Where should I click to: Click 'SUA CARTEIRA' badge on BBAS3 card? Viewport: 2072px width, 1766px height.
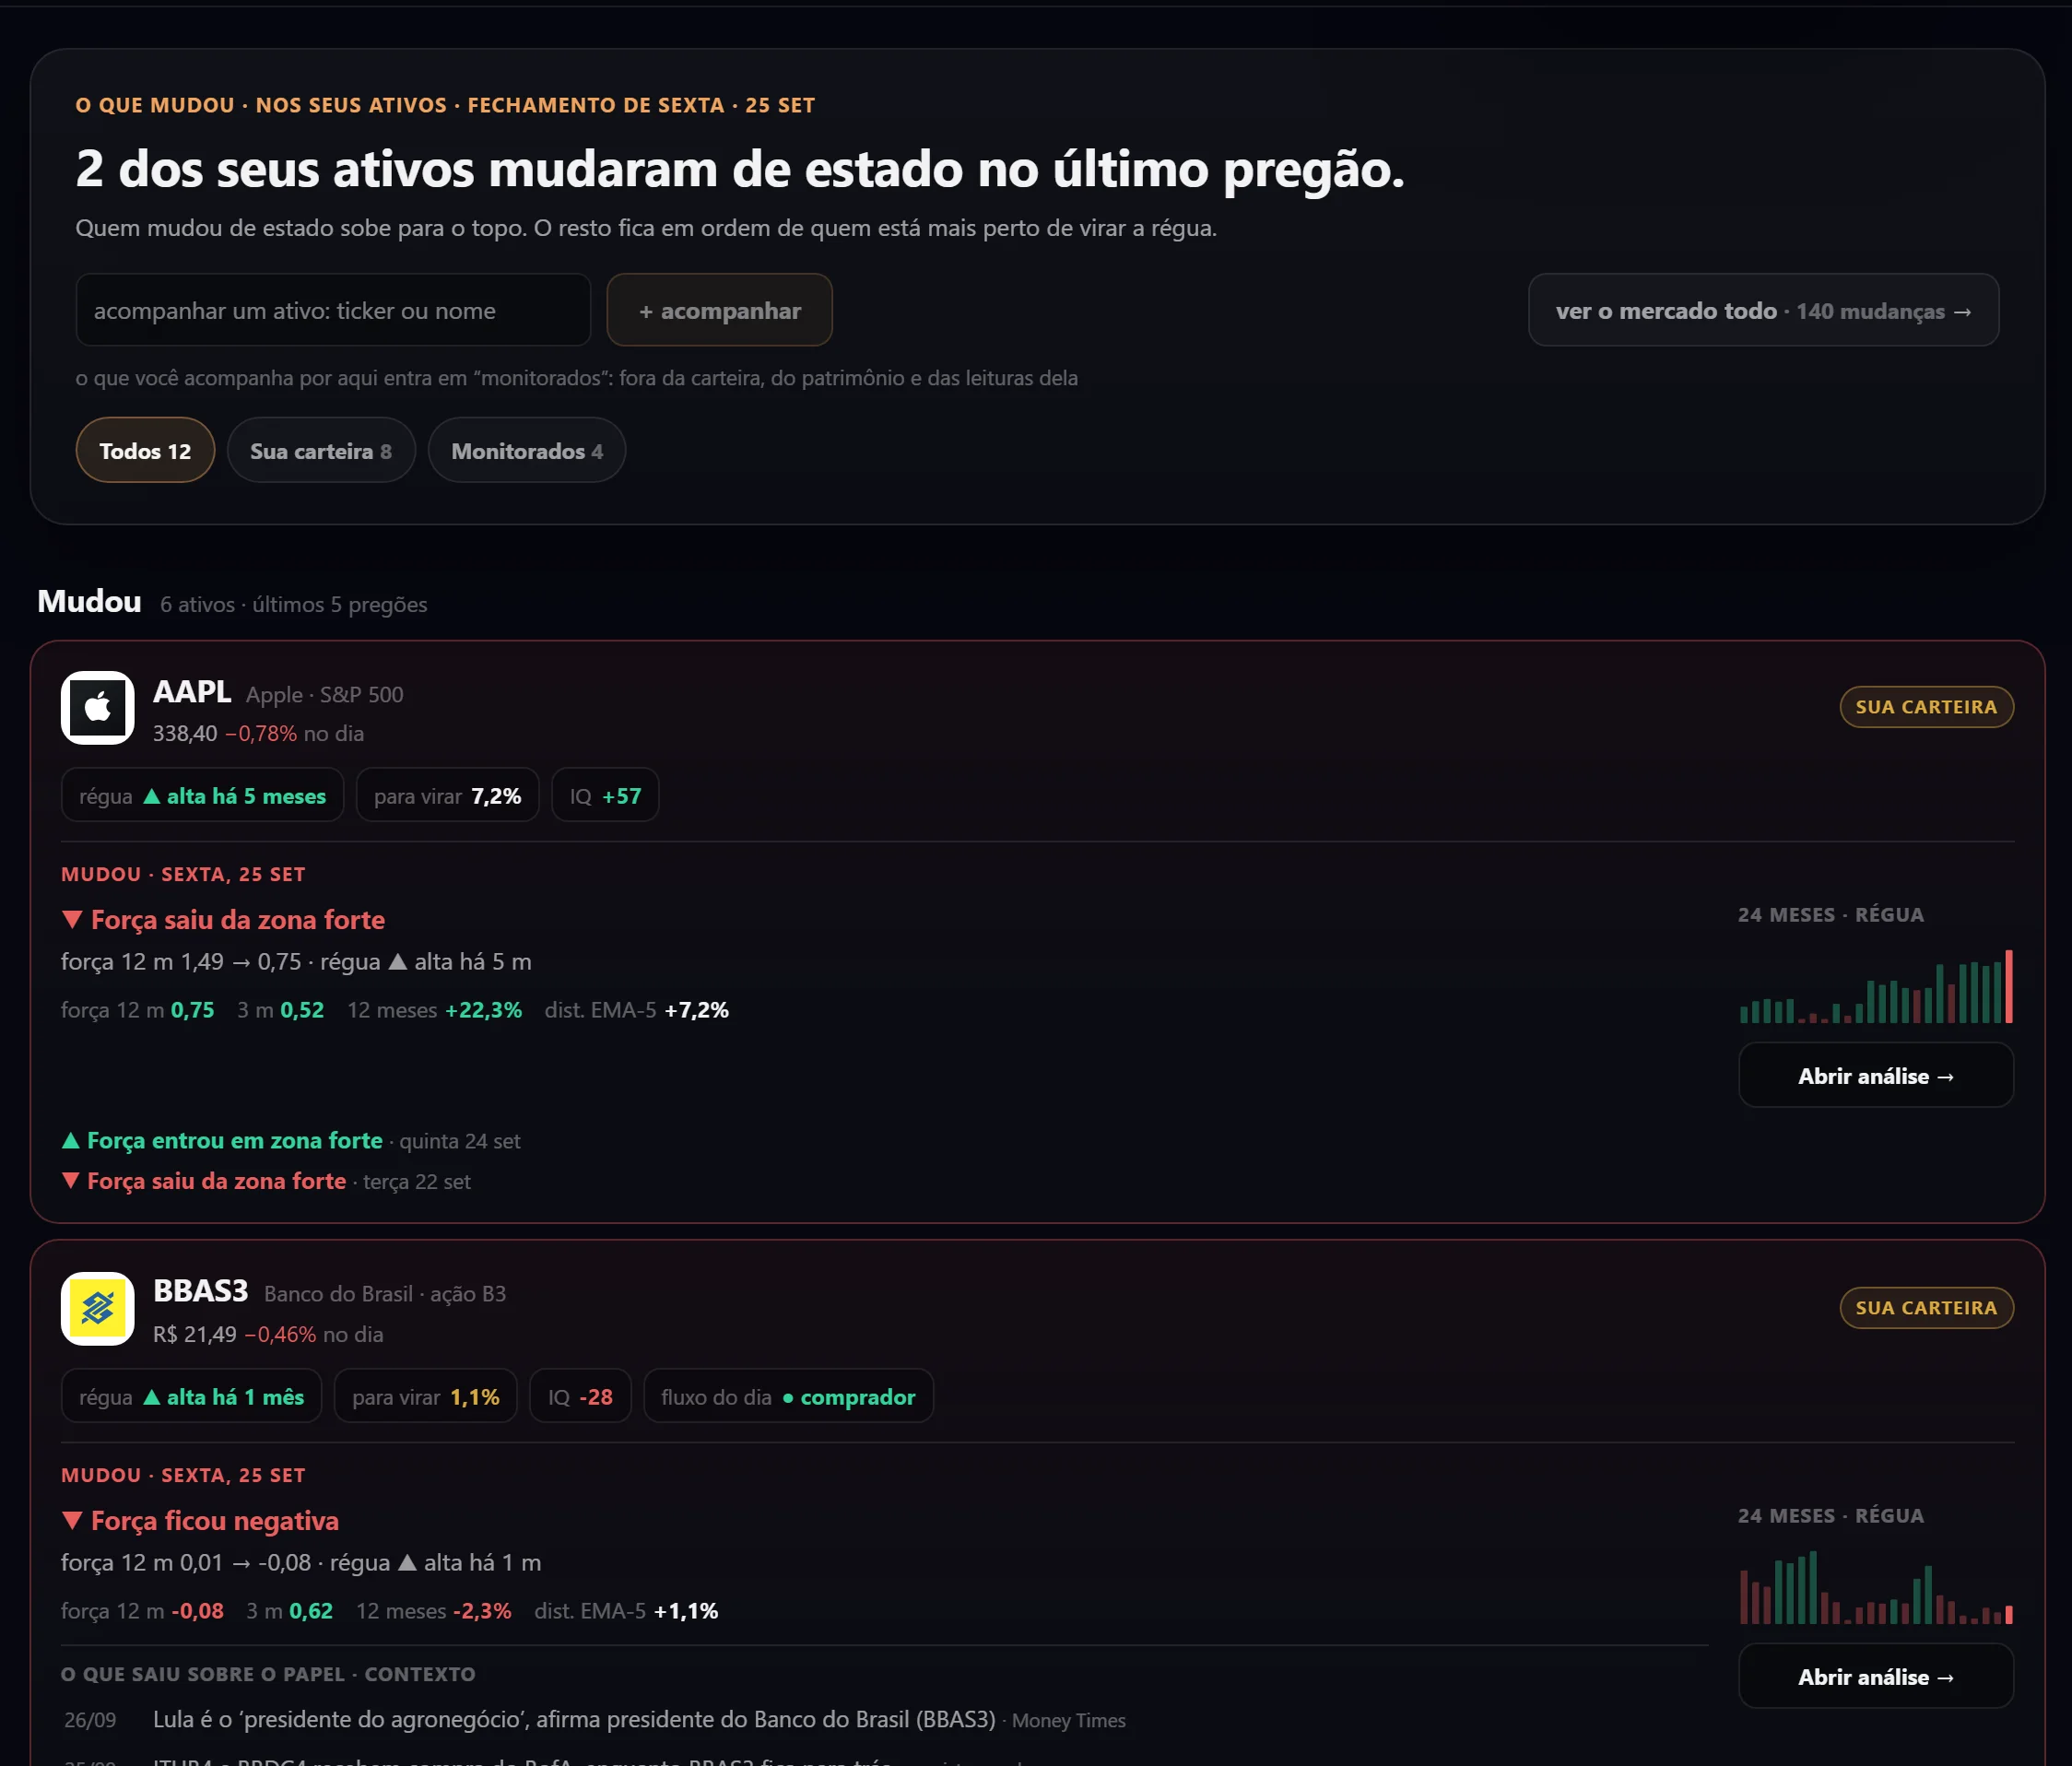(1926, 1308)
